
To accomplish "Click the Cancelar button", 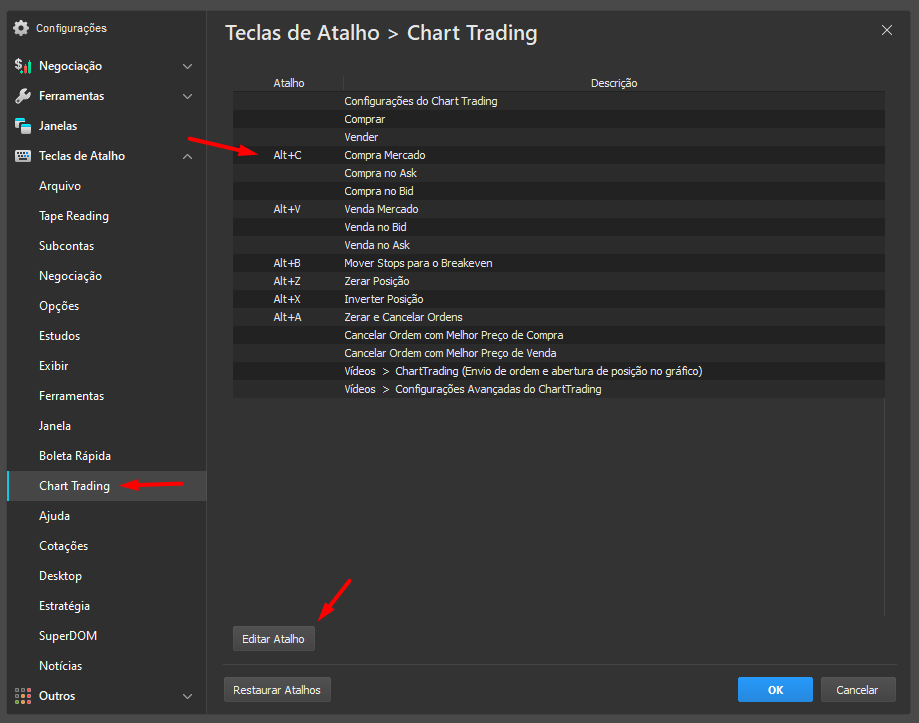I will 857,690.
